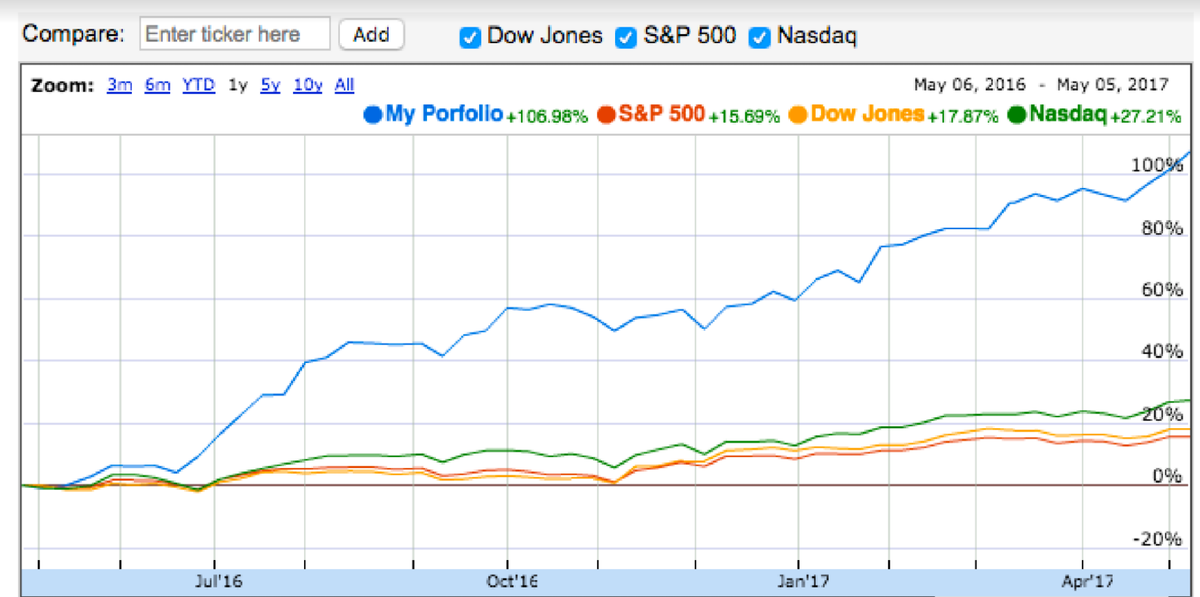
Task: Set zoom to 6m
Action: pyautogui.click(x=158, y=85)
